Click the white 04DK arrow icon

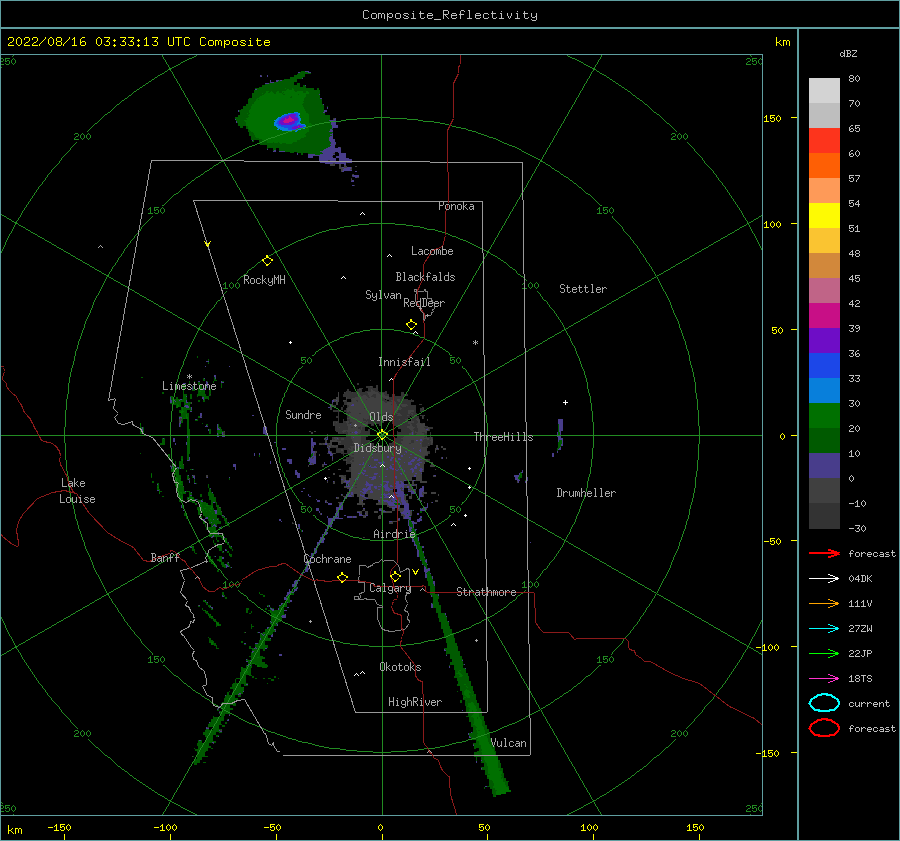824,578
